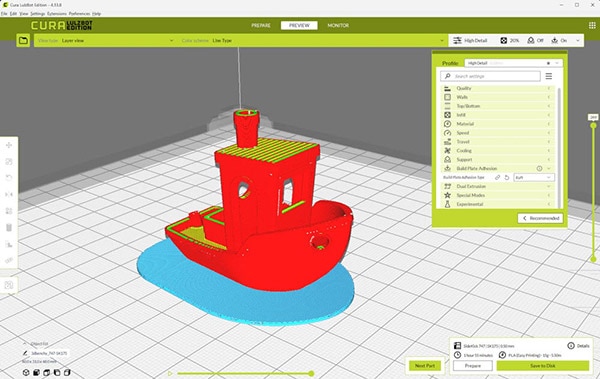Viewport: 600px width, 379px height.
Task: Open file with the folder icon
Action: click(x=23, y=40)
